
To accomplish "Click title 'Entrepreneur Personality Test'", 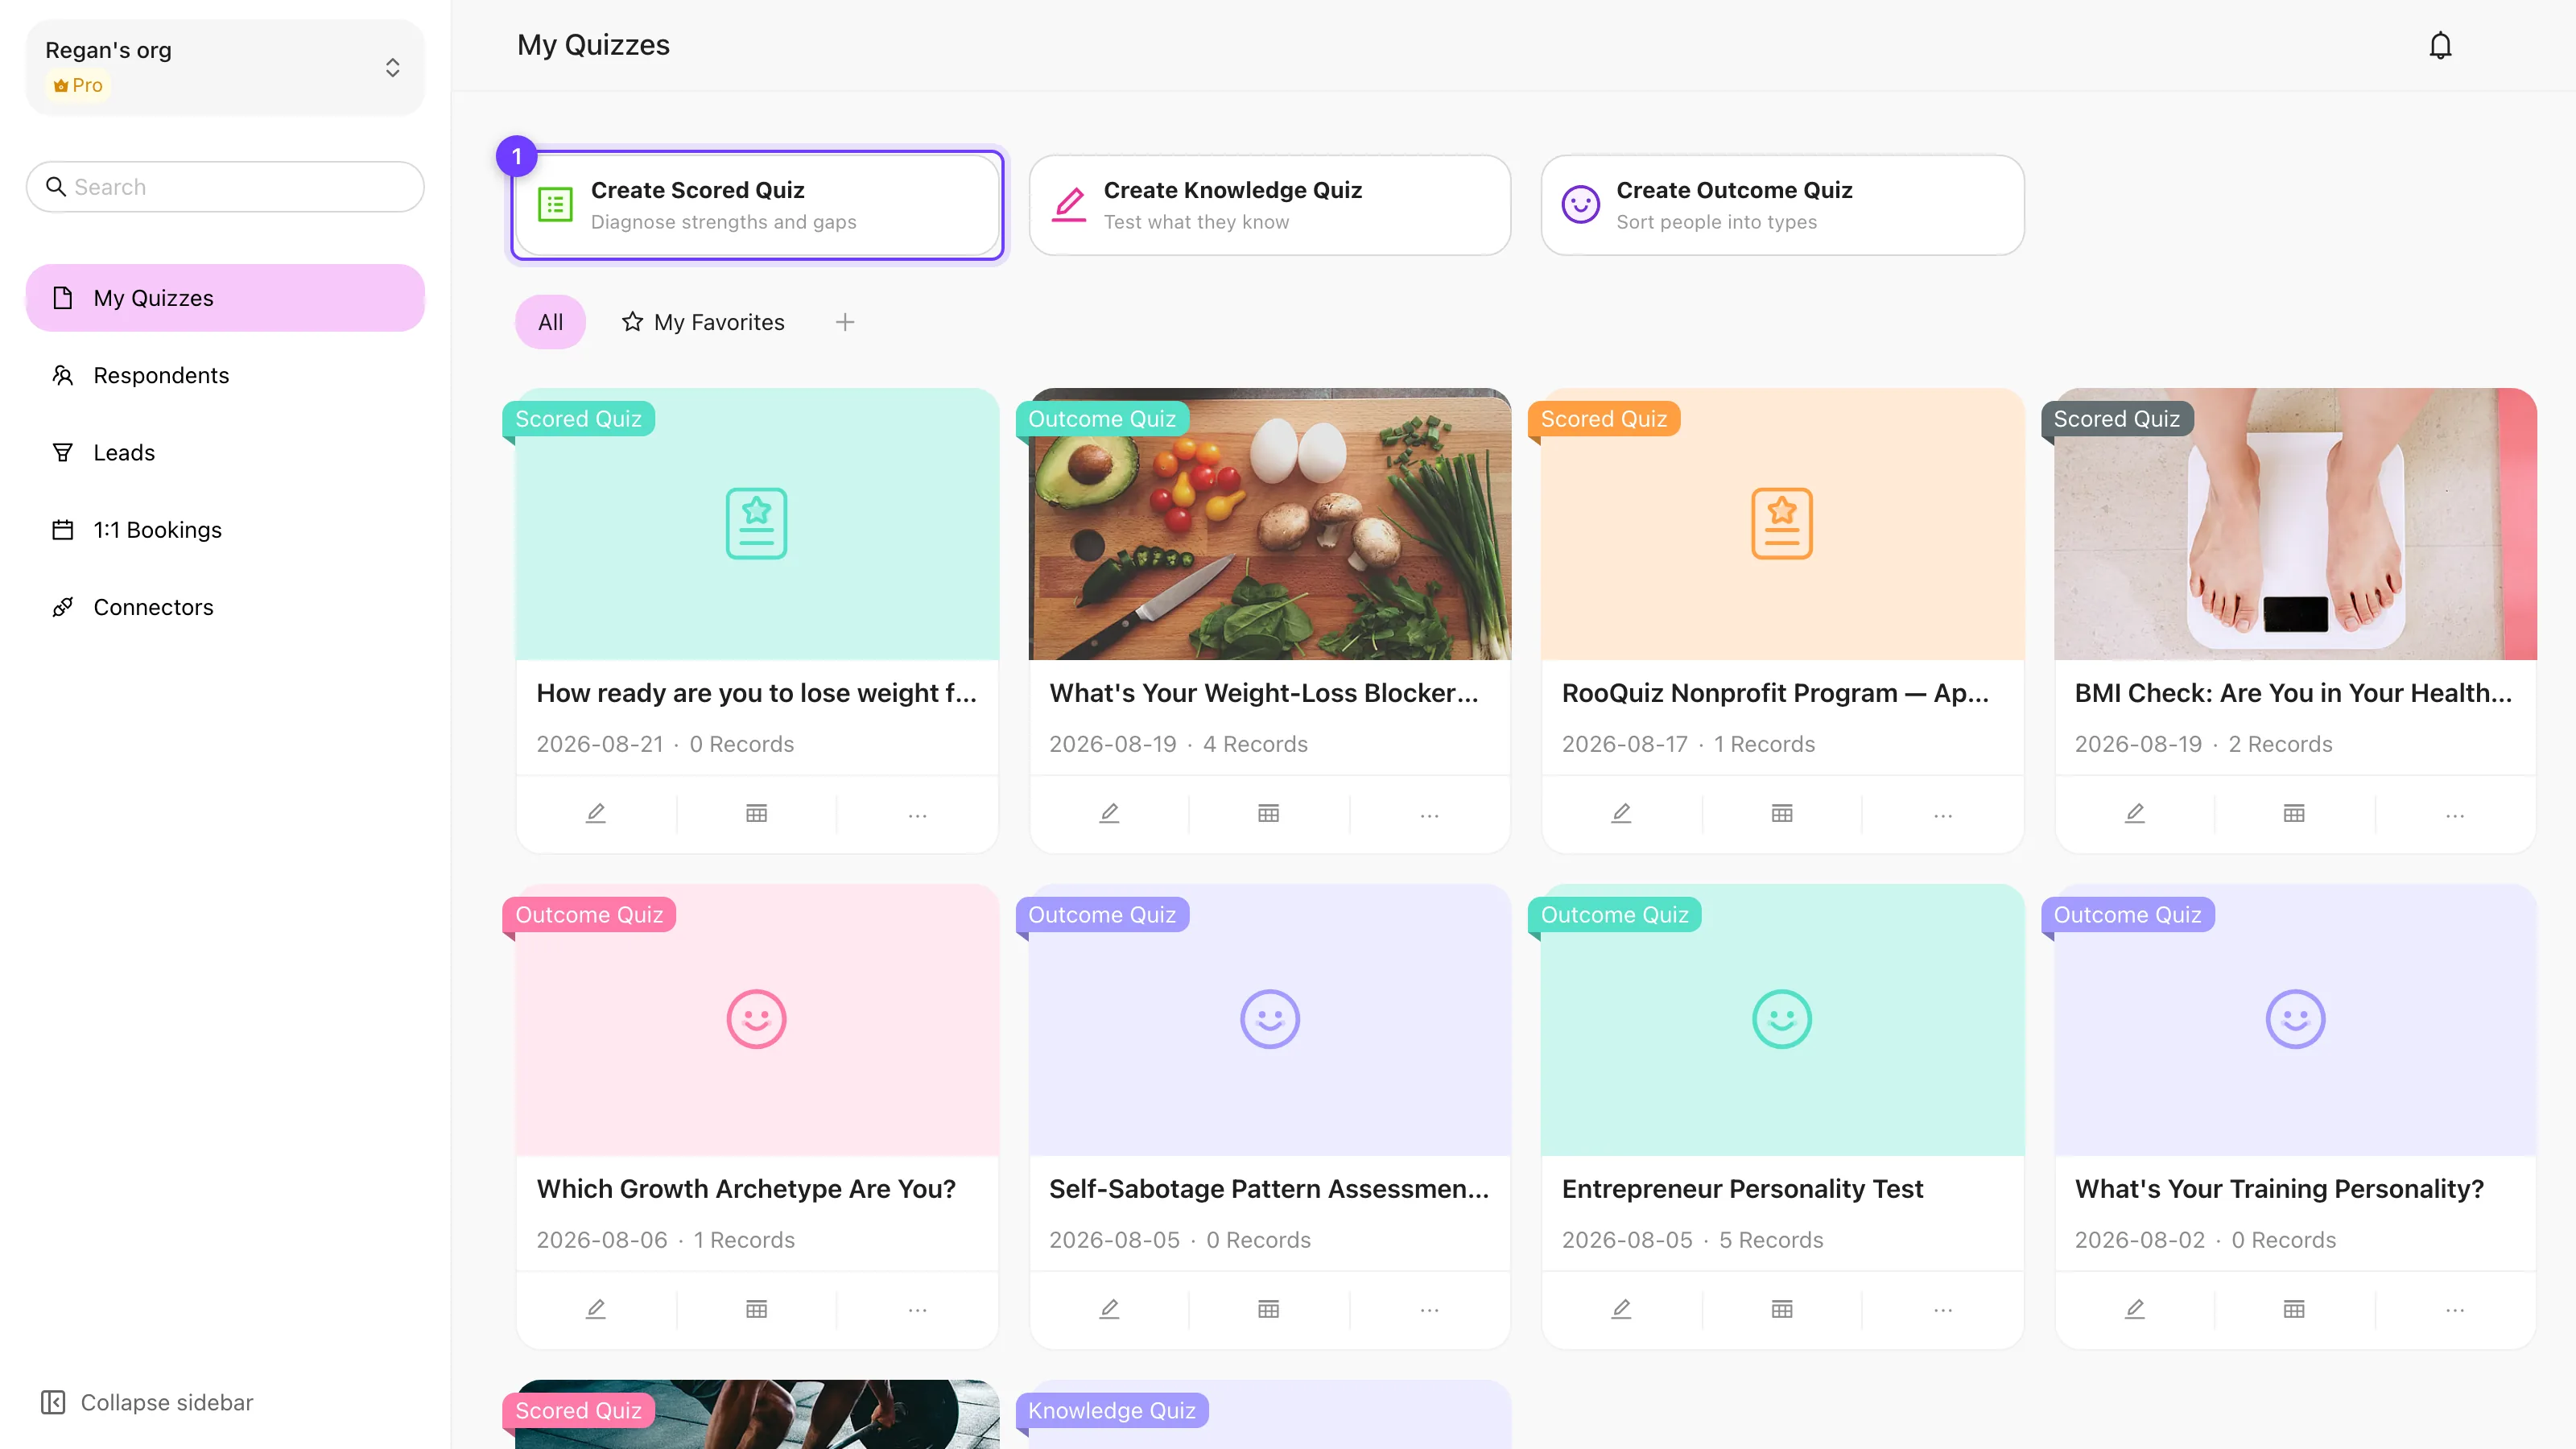I will click(1742, 1189).
